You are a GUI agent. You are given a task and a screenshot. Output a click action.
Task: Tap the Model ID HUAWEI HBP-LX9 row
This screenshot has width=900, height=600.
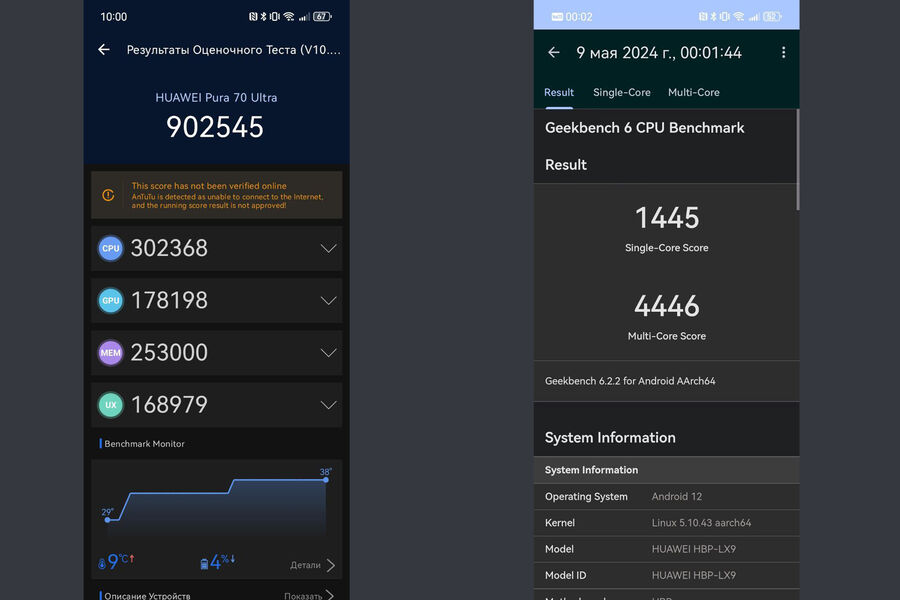point(666,575)
